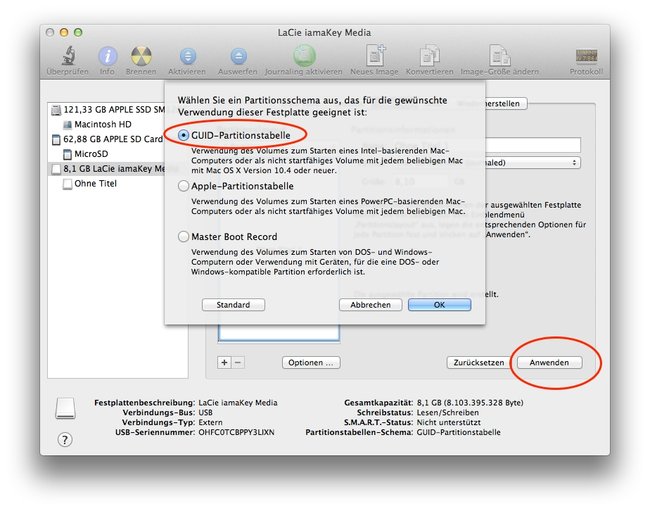Select the Ohne Titel volume

pyautogui.click(x=90, y=184)
